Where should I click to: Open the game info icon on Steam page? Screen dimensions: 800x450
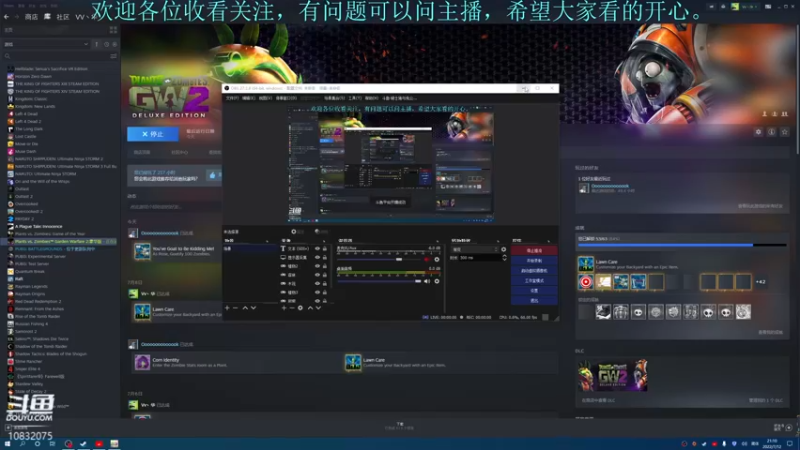tap(771, 132)
